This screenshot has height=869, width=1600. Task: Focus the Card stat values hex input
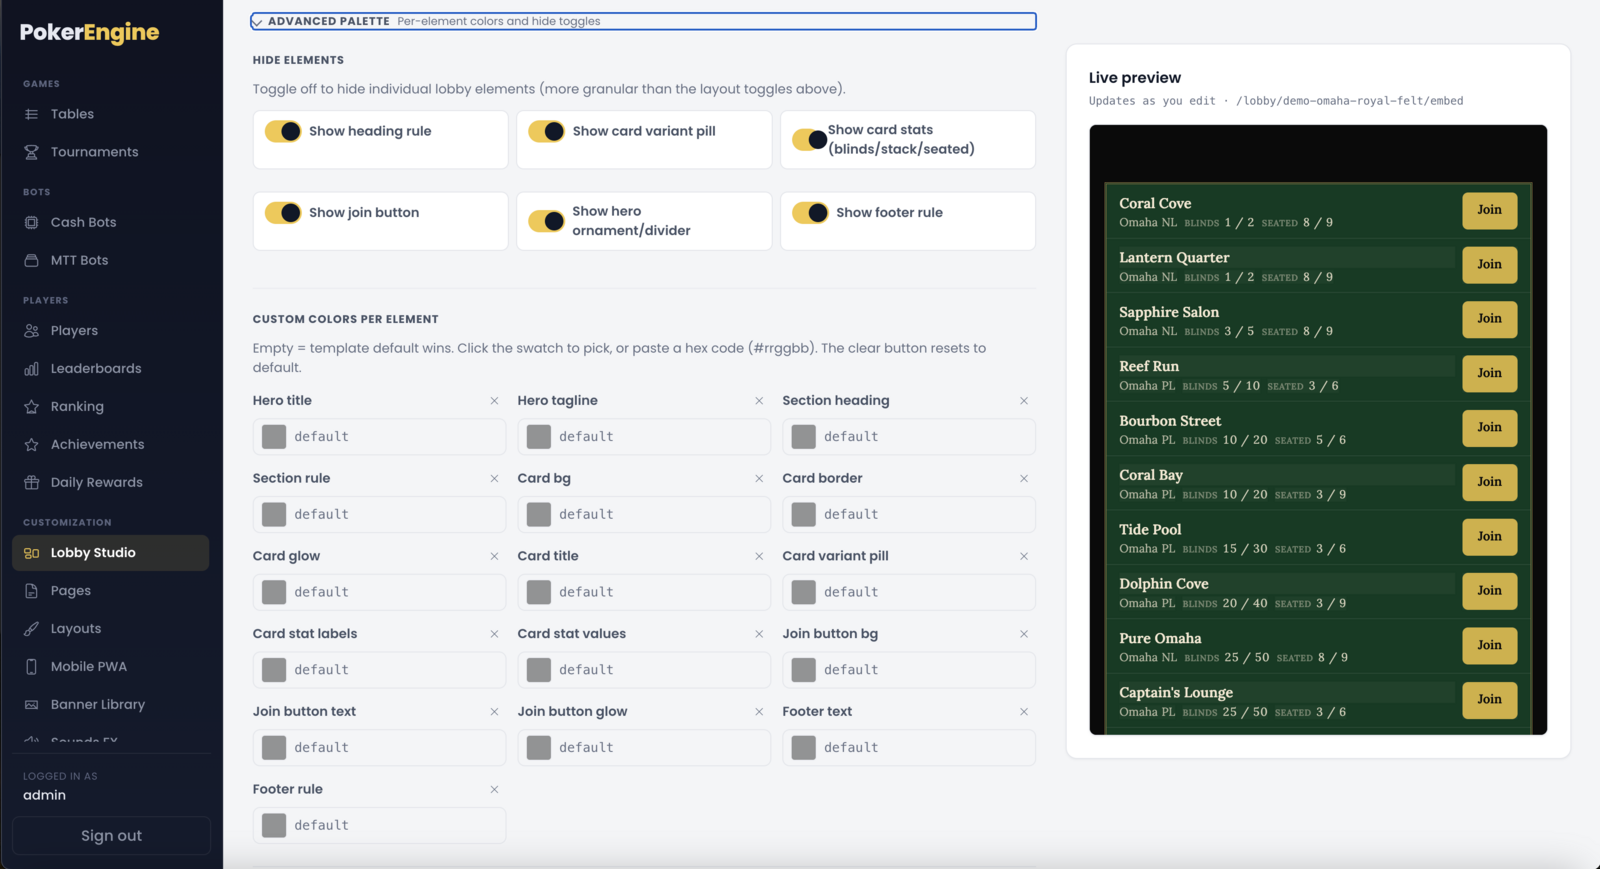coord(660,670)
